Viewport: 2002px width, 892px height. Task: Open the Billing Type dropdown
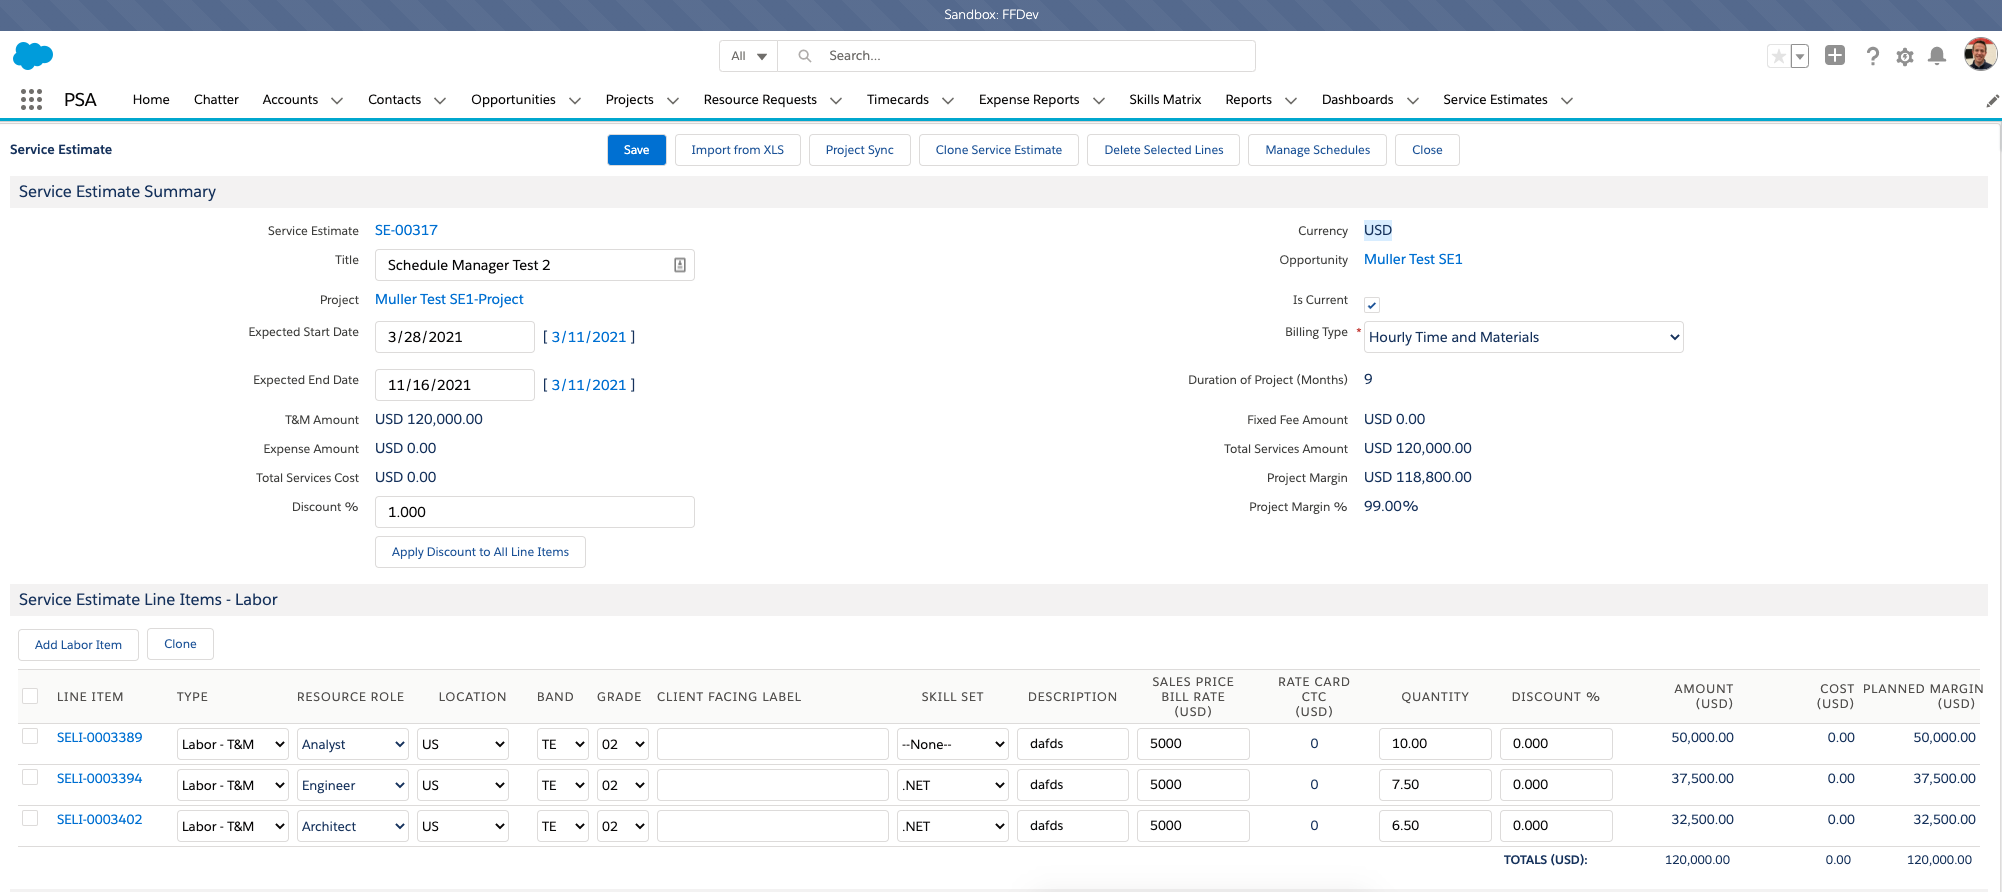(x=1524, y=337)
